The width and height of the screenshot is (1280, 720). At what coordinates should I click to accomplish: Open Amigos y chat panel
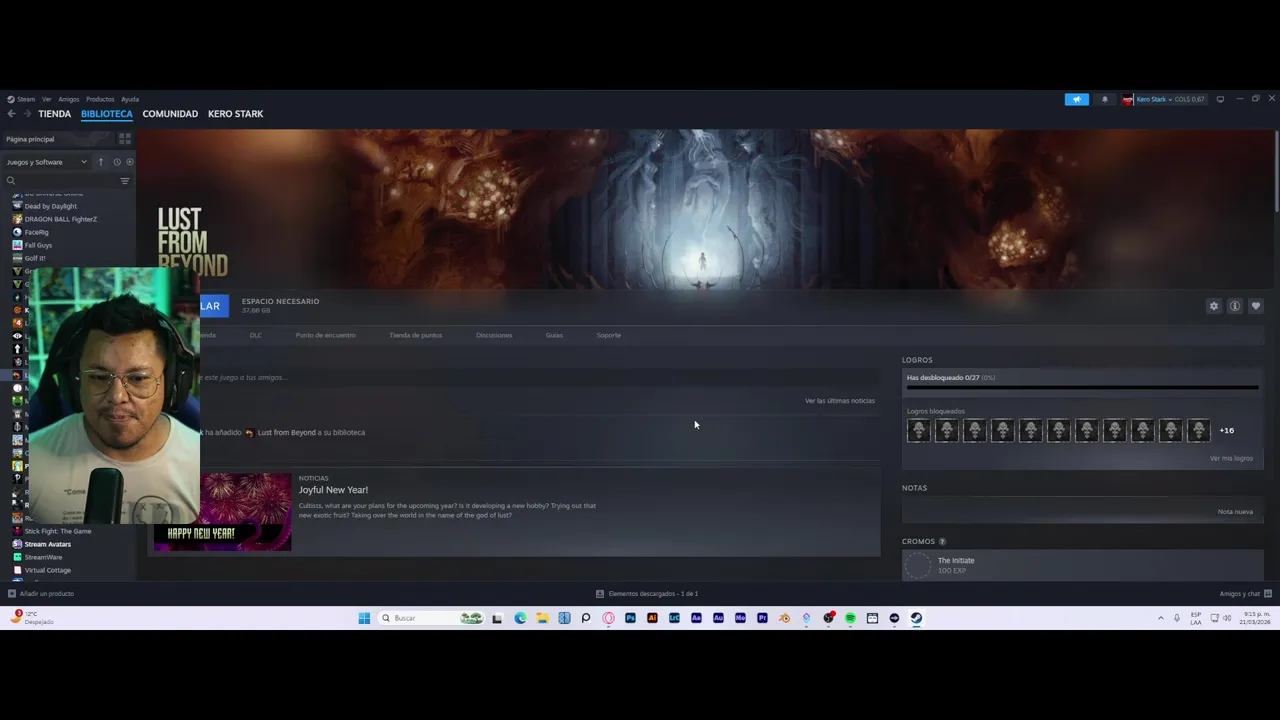[1245, 594]
